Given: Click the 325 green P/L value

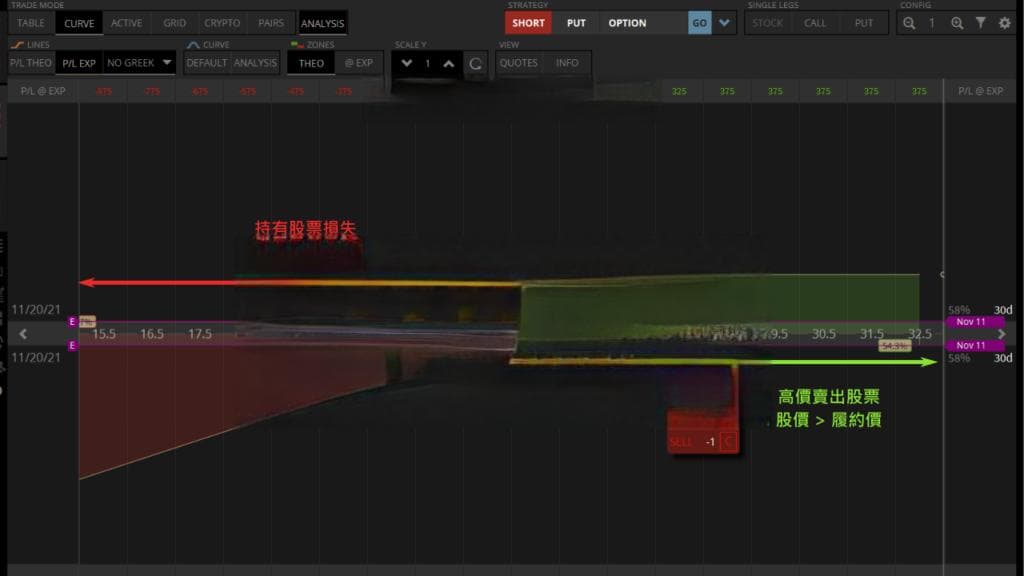Looking at the screenshot, I should (x=679, y=91).
